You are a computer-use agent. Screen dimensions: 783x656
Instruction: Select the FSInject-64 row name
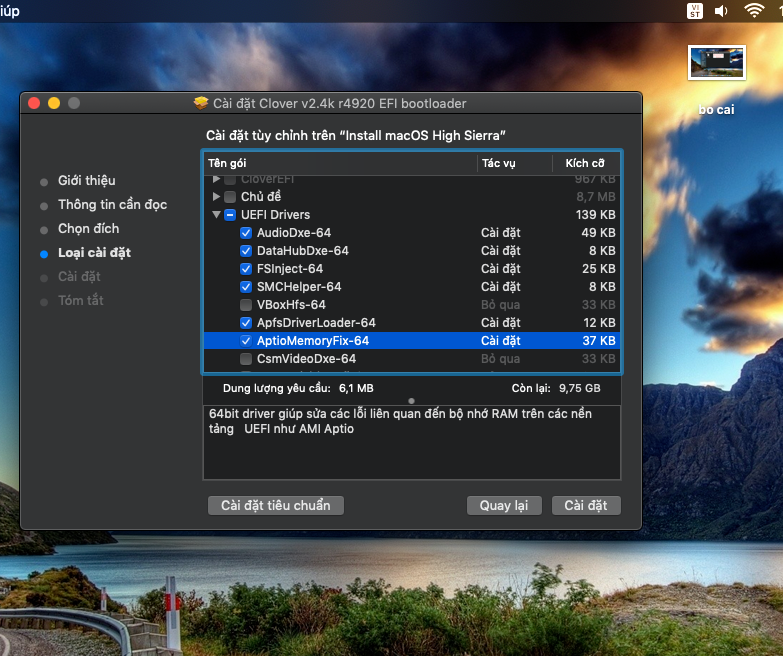[290, 269]
